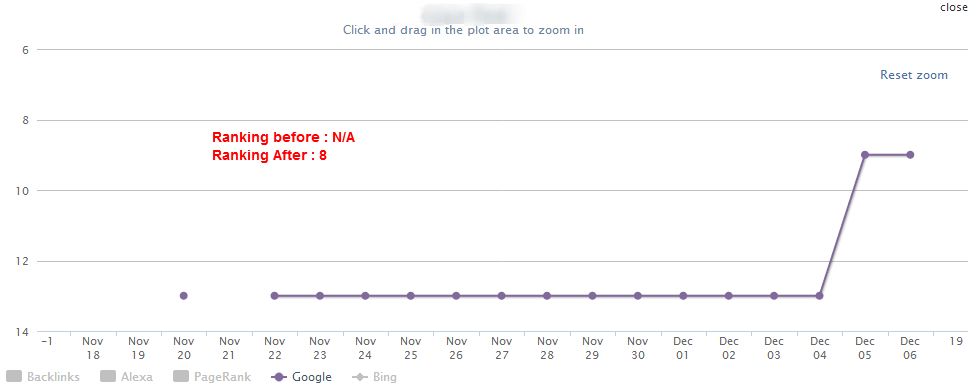Toggle the Alexa series in legend

(x=126, y=377)
